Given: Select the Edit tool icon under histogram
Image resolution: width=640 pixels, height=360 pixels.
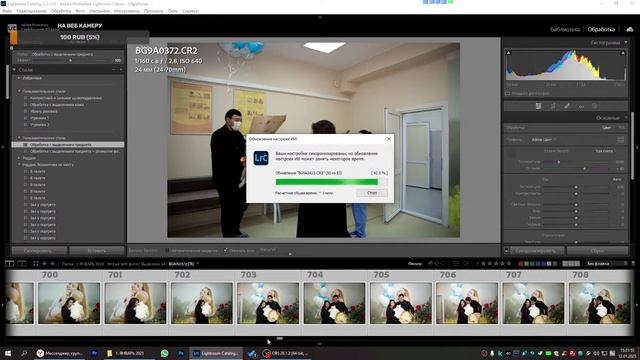Looking at the screenshot, I should 538,106.
